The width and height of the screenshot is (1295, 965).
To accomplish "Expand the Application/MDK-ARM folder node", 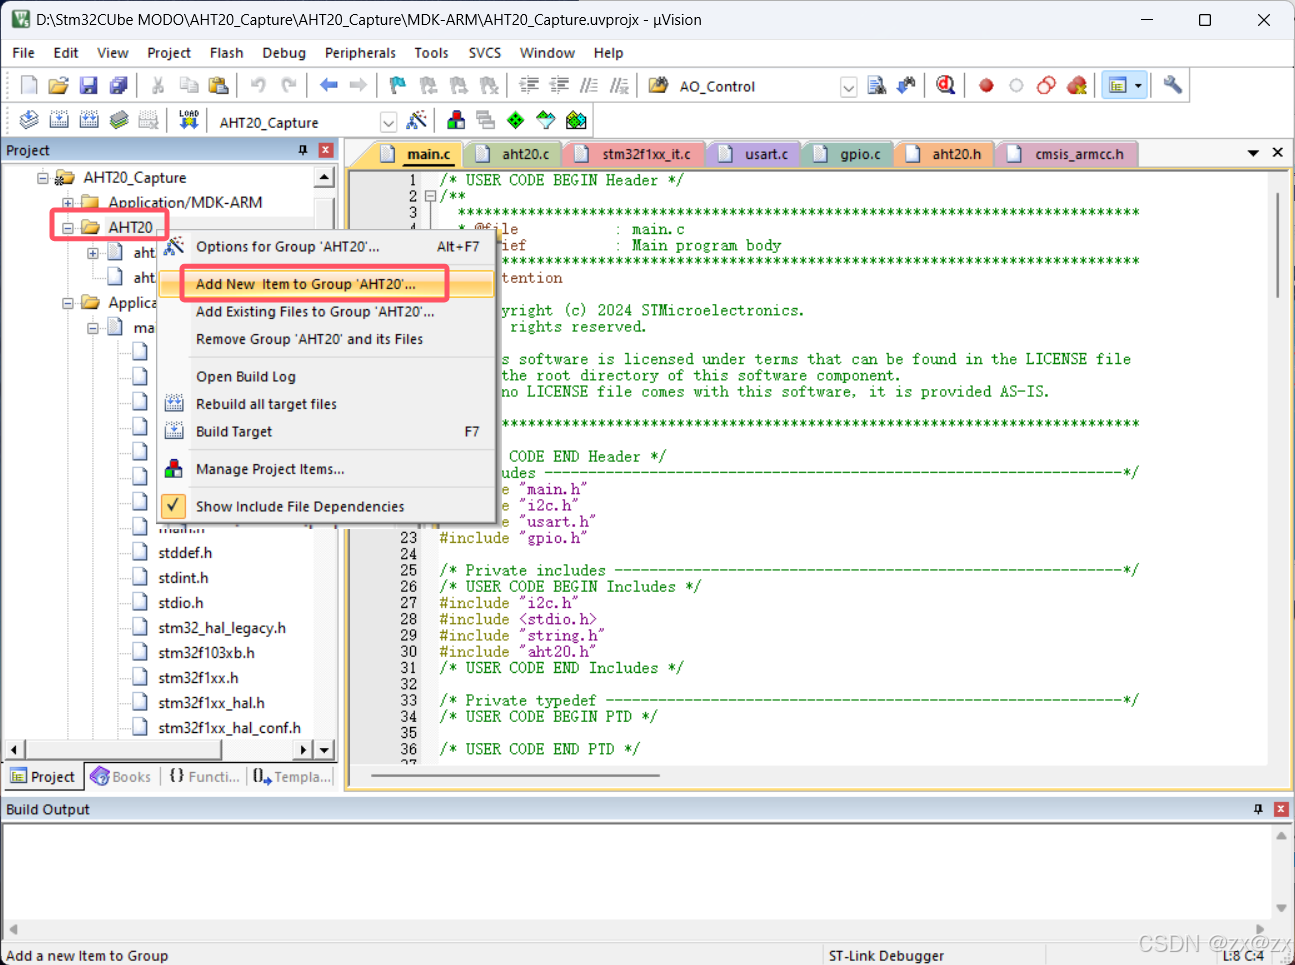I will (68, 203).
